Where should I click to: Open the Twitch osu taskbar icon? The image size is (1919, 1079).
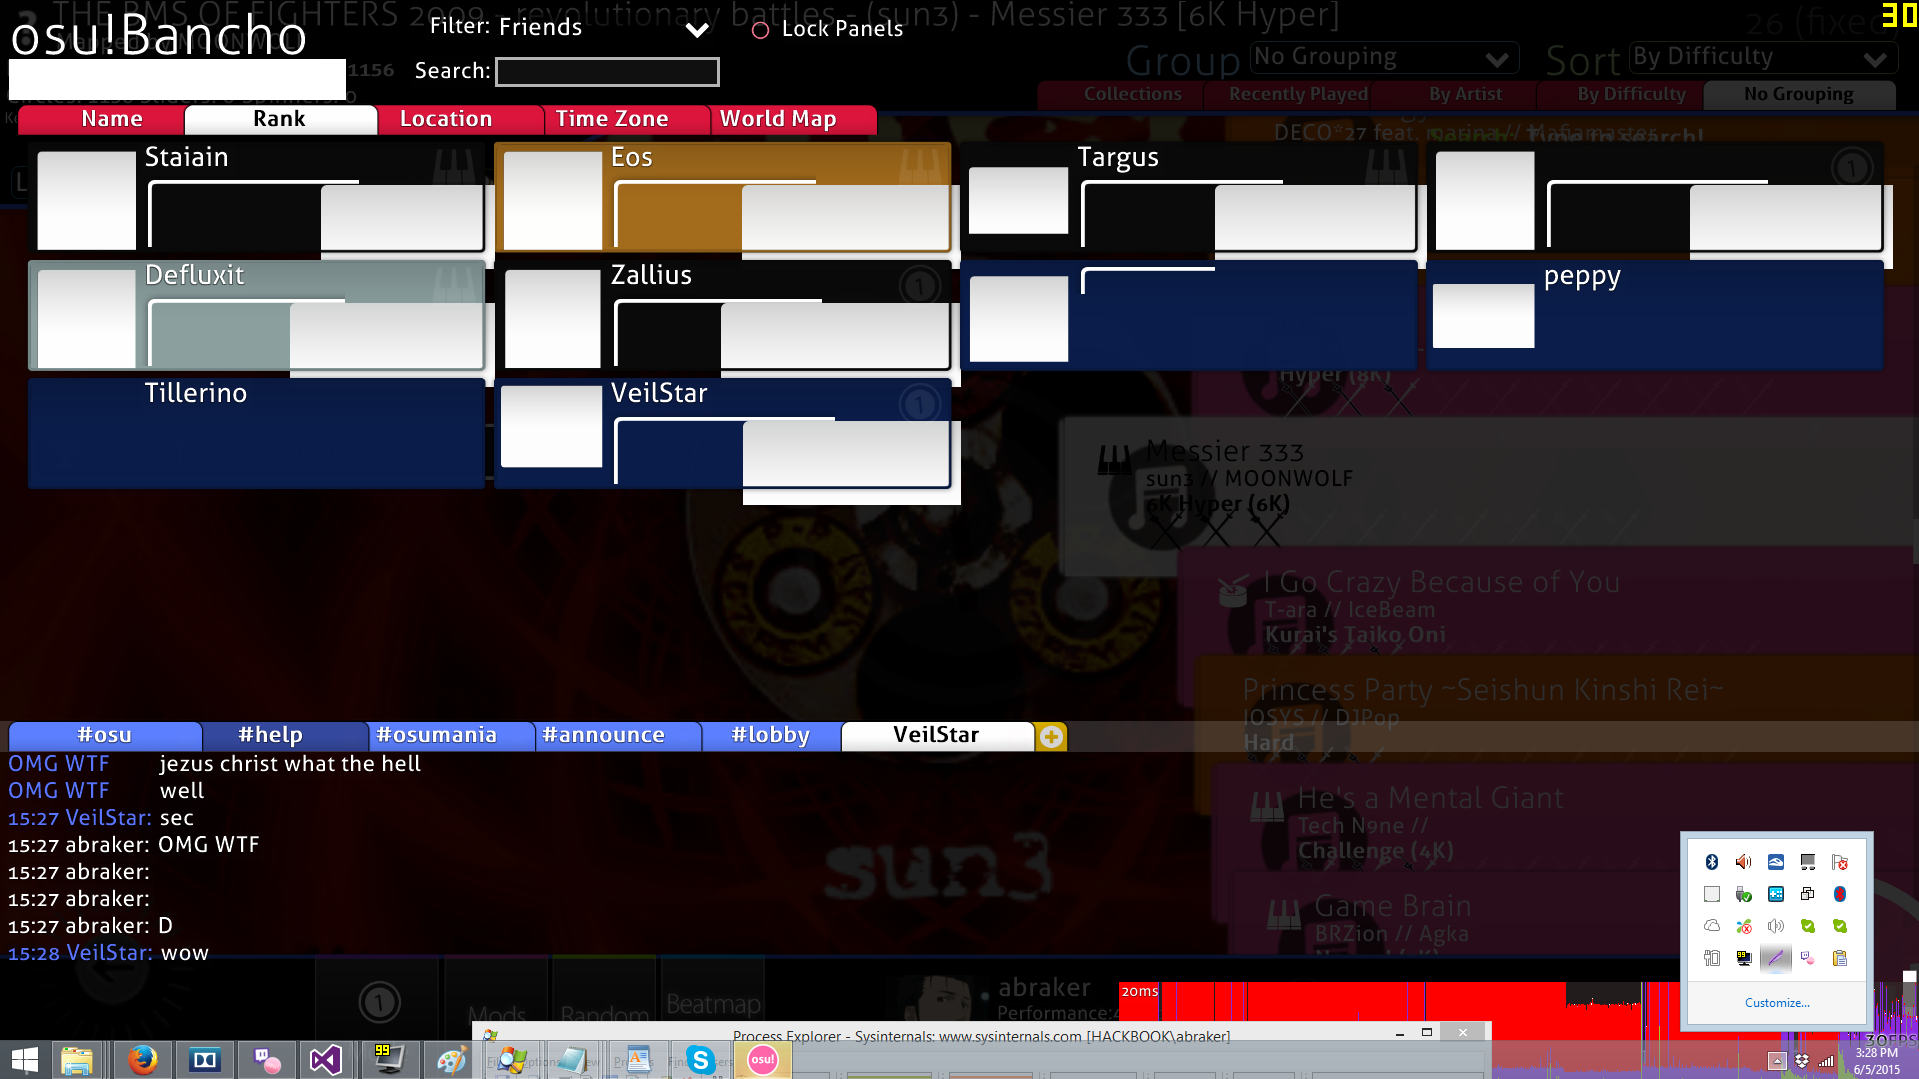tap(266, 1060)
